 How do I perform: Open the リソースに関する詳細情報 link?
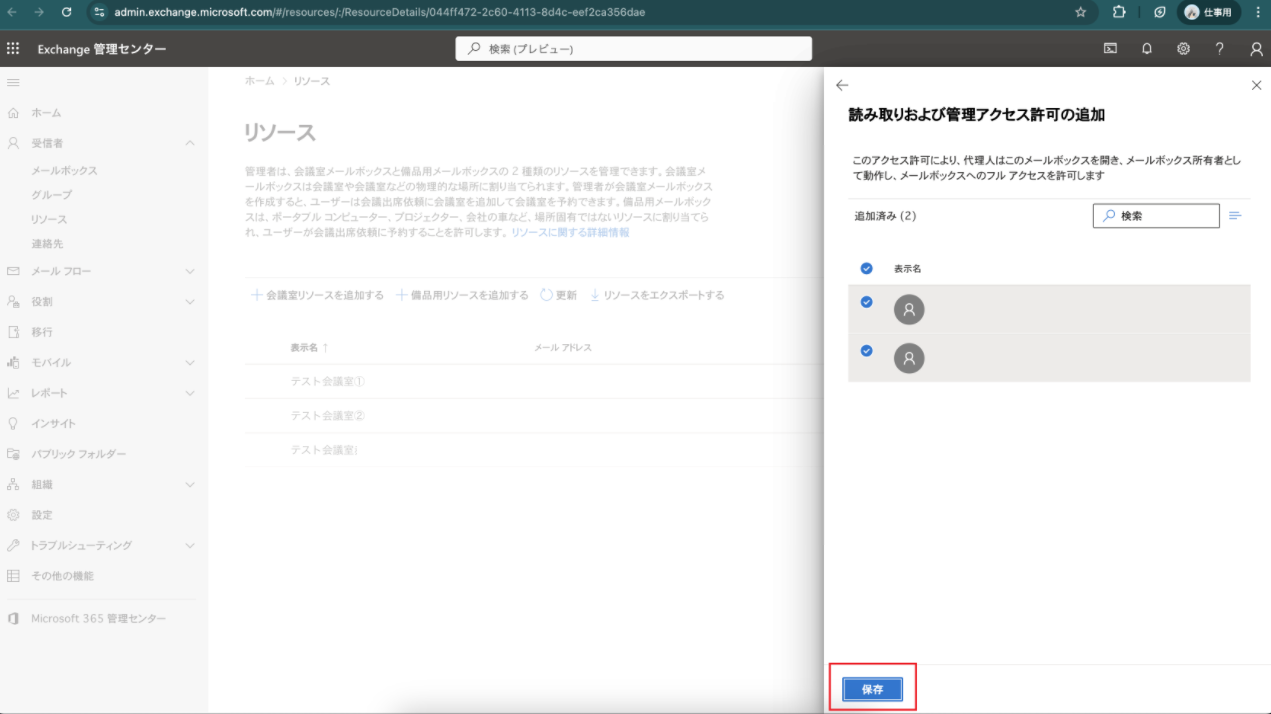tap(570, 232)
